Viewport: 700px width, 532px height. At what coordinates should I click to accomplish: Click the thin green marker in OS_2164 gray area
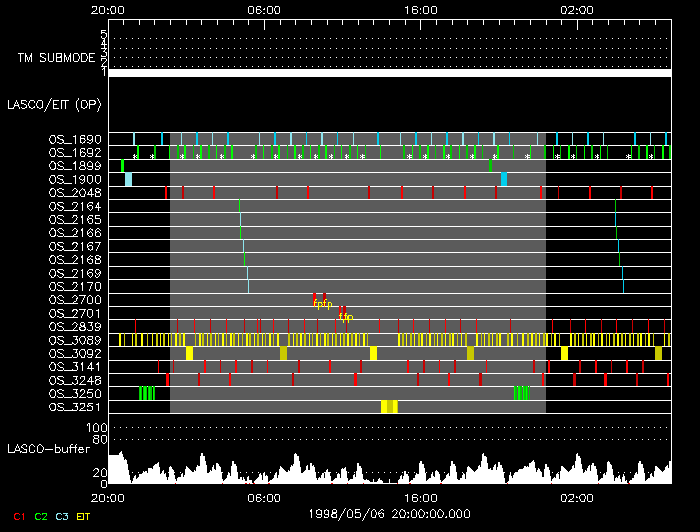(240, 206)
